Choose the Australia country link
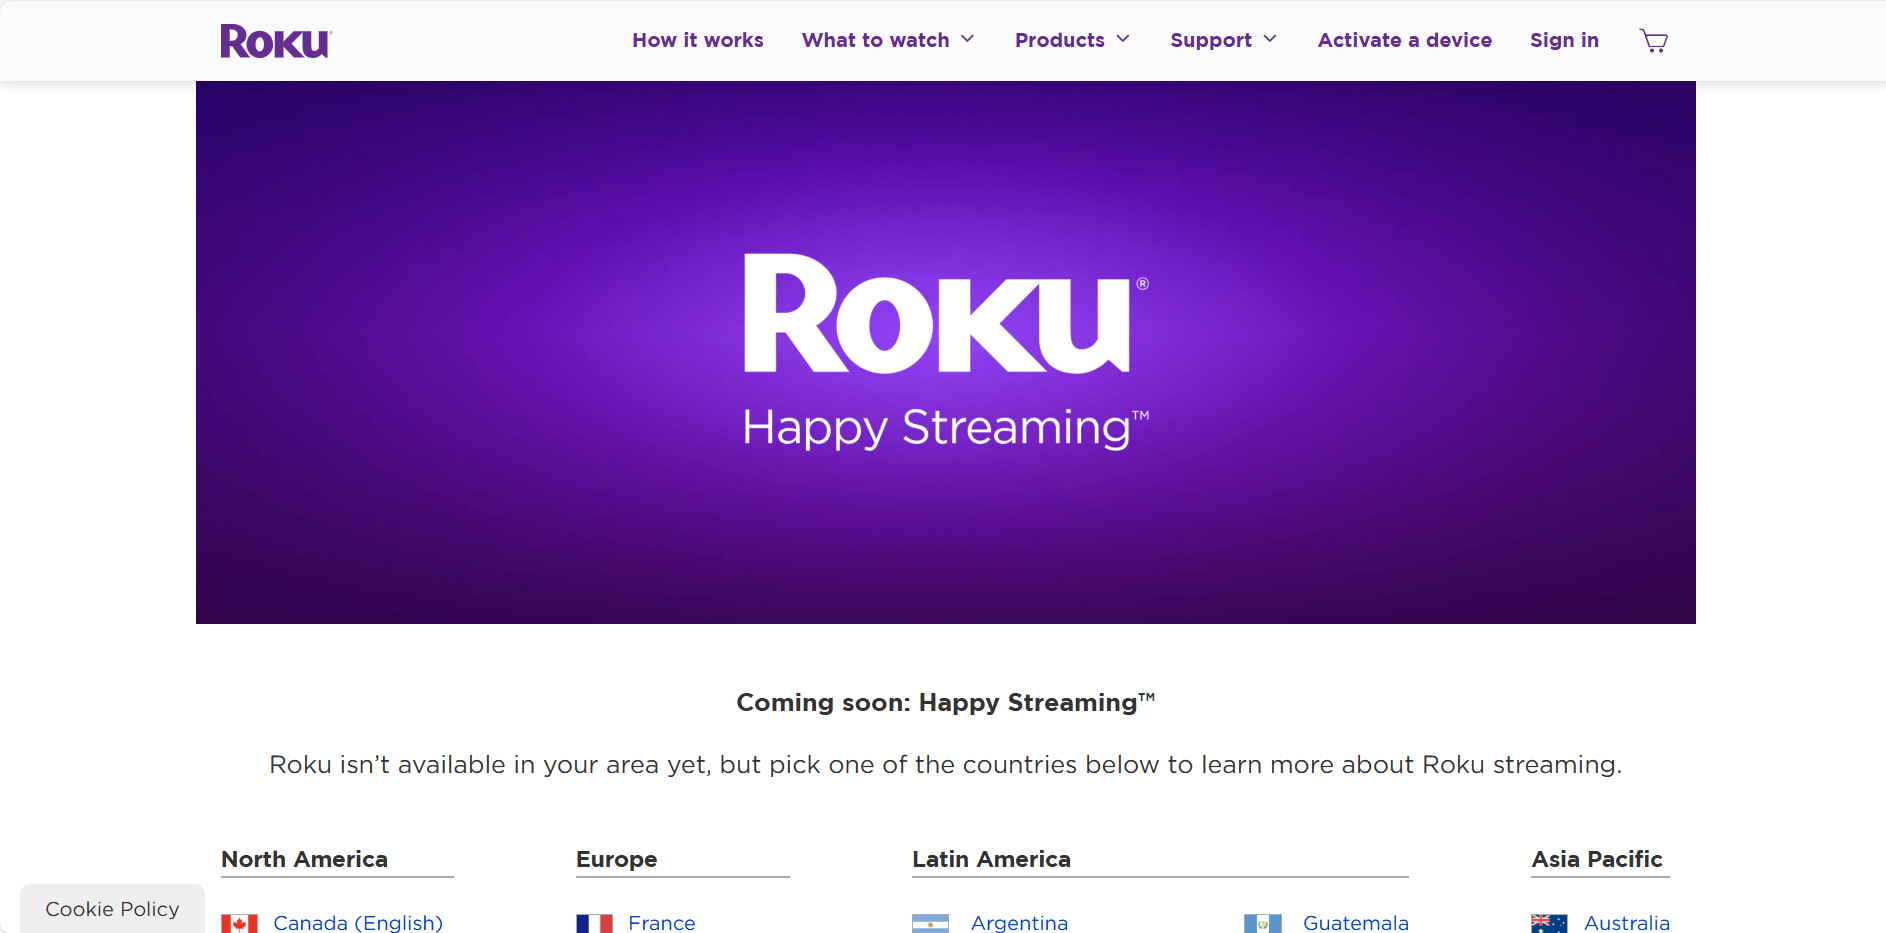Viewport: 1886px width, 933px height. [1627, 922]
